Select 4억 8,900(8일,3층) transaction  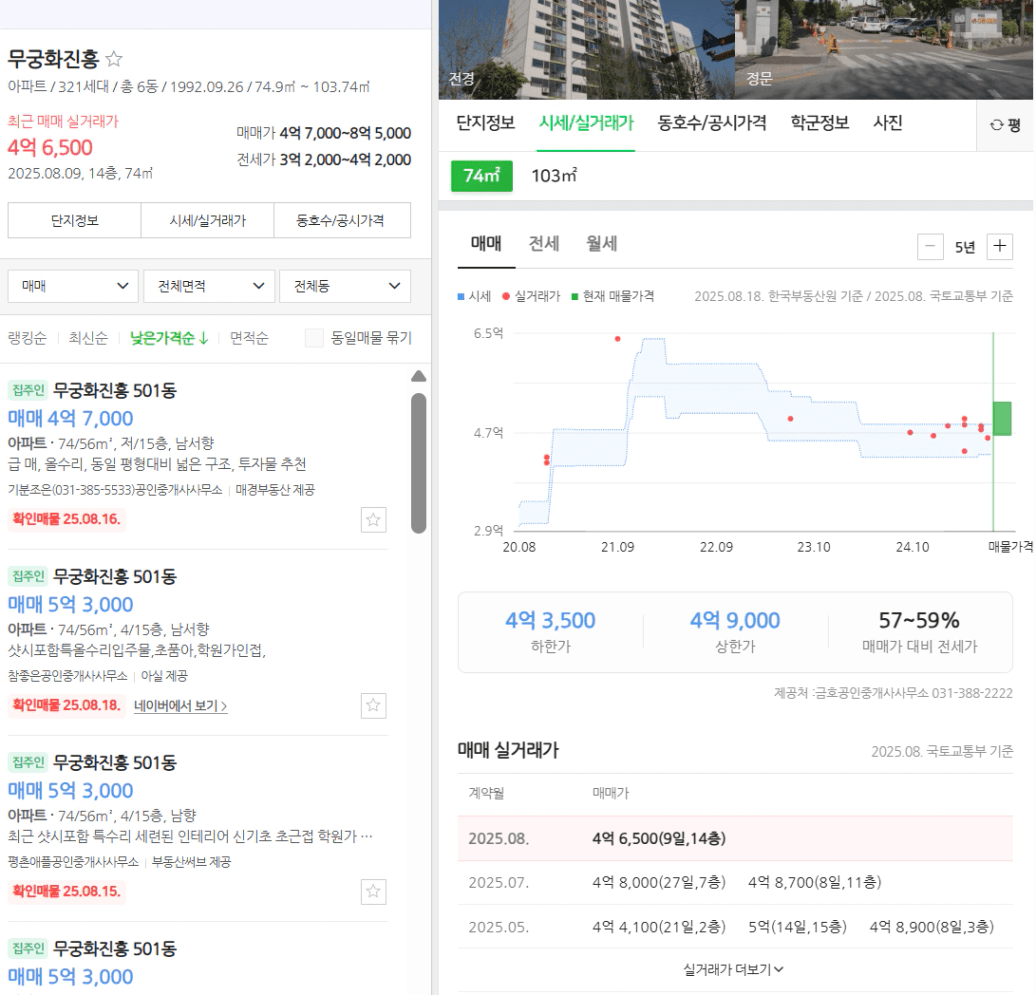pos(932,927)
